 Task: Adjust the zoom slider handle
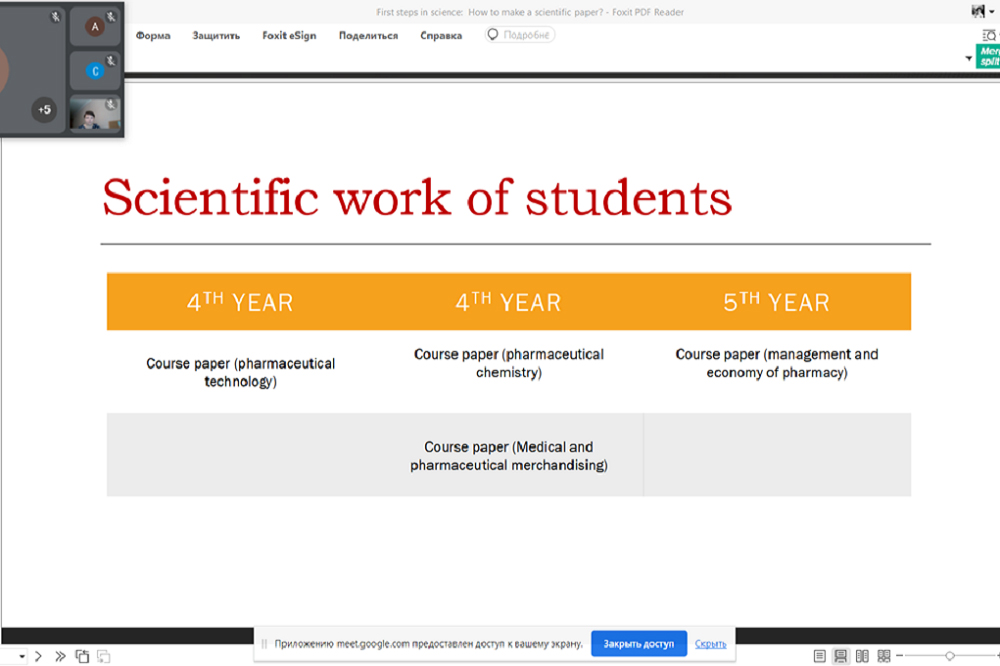(x=949, y=656)
